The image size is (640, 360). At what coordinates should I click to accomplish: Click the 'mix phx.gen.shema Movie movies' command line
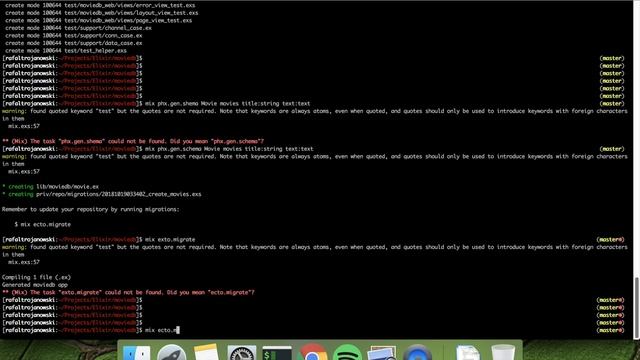click(227, 103)
